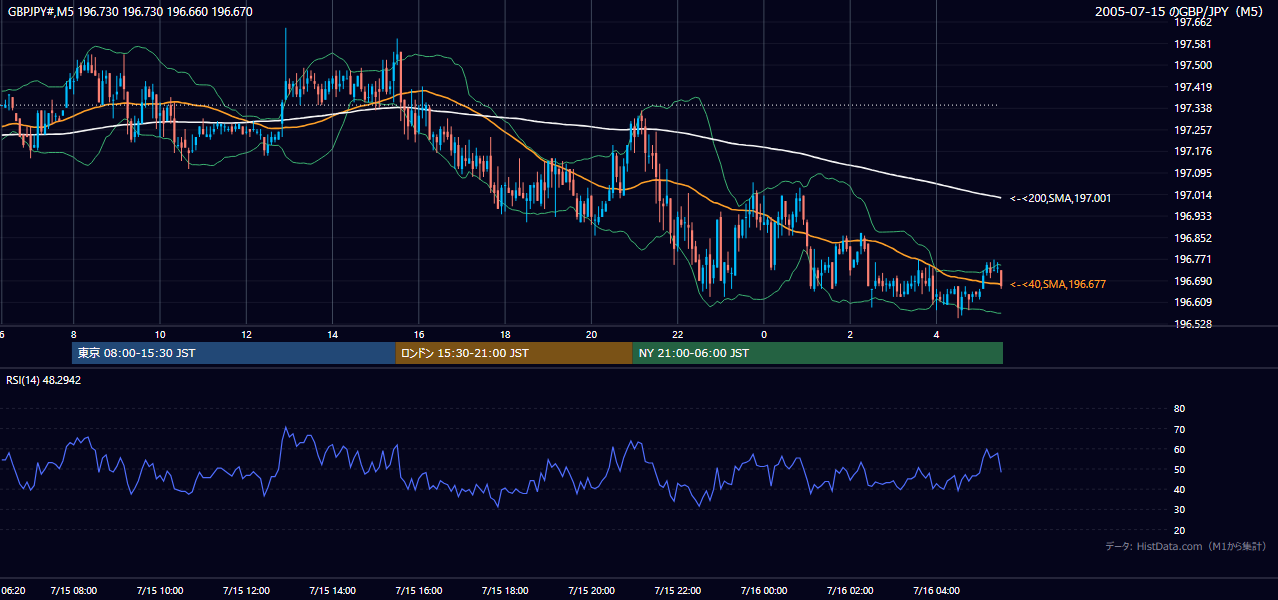
Task: Click price level 196.933 on the scale
Action: pyautogui.click(x=1192, y=216)
